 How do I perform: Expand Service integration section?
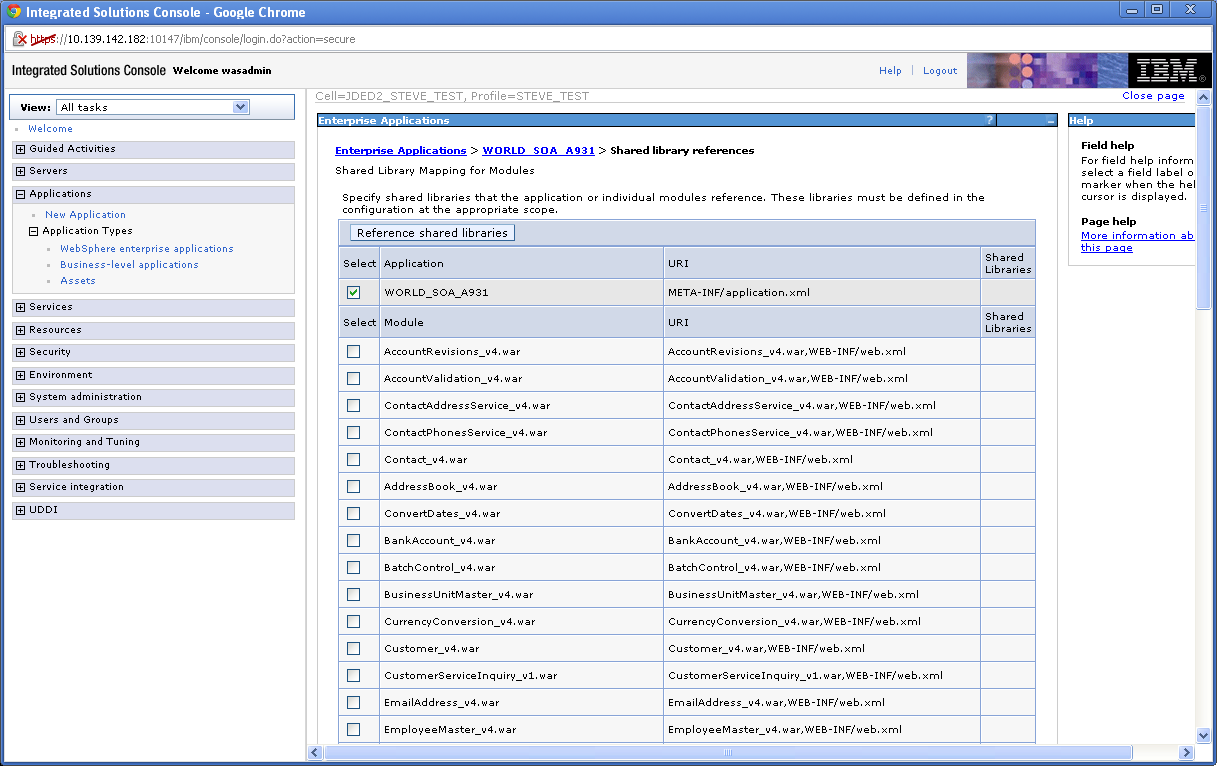pyautogui.click(x=20, y=487)
